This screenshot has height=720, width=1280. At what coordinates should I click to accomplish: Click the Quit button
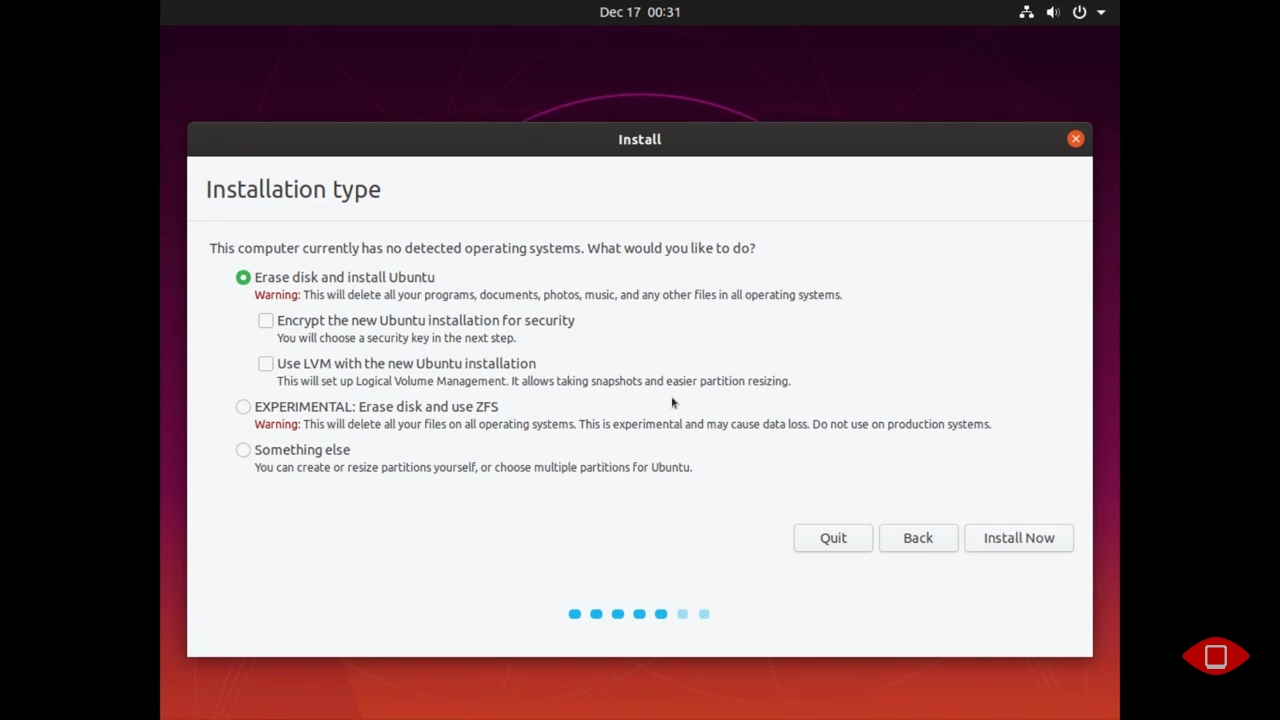coord(833,538)
